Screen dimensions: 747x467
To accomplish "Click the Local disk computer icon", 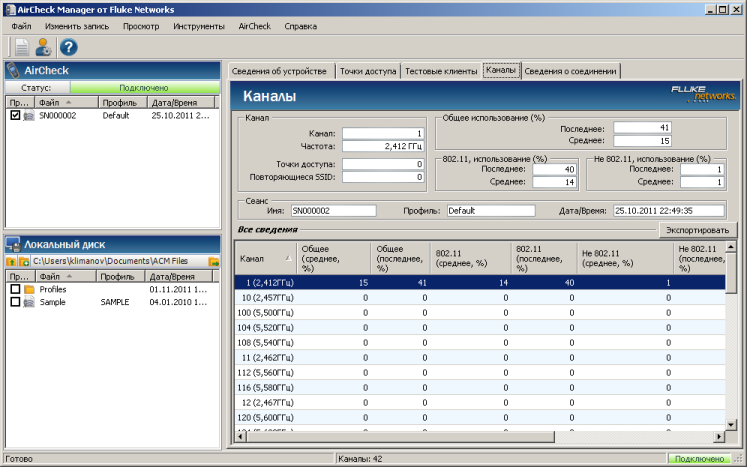I will pos(13,244).
